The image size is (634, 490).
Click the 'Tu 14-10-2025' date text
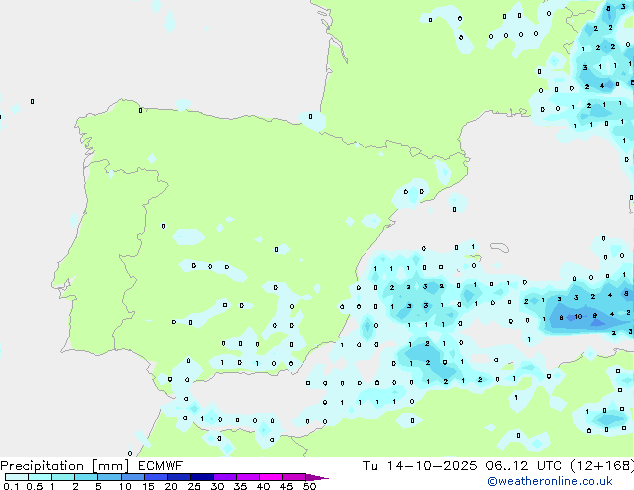click(419, 466)
